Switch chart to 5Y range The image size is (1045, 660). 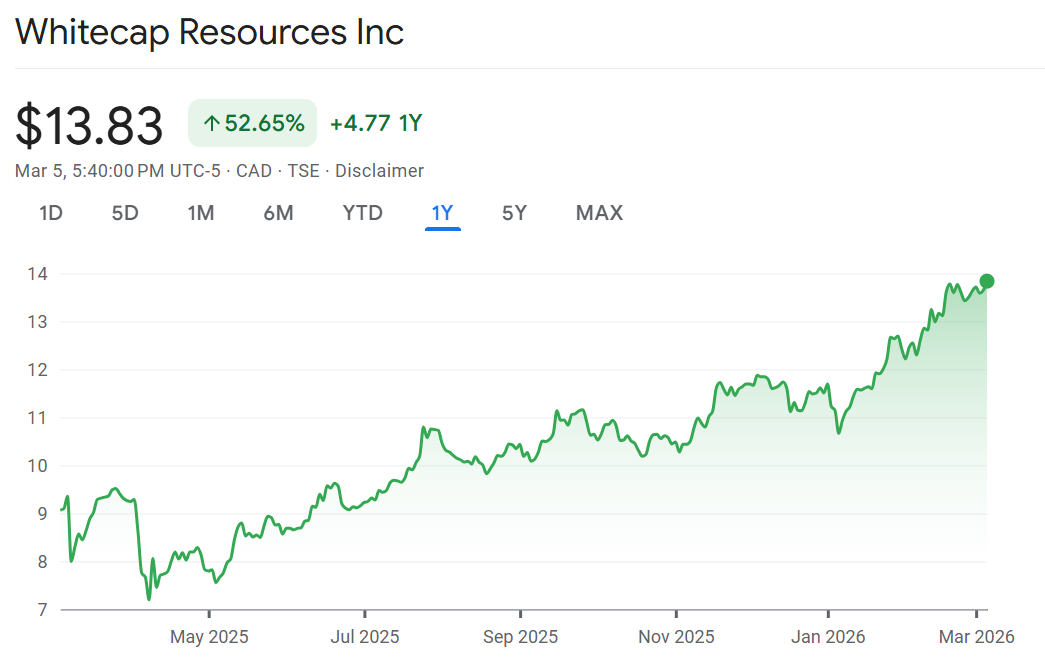click(514, 213)
